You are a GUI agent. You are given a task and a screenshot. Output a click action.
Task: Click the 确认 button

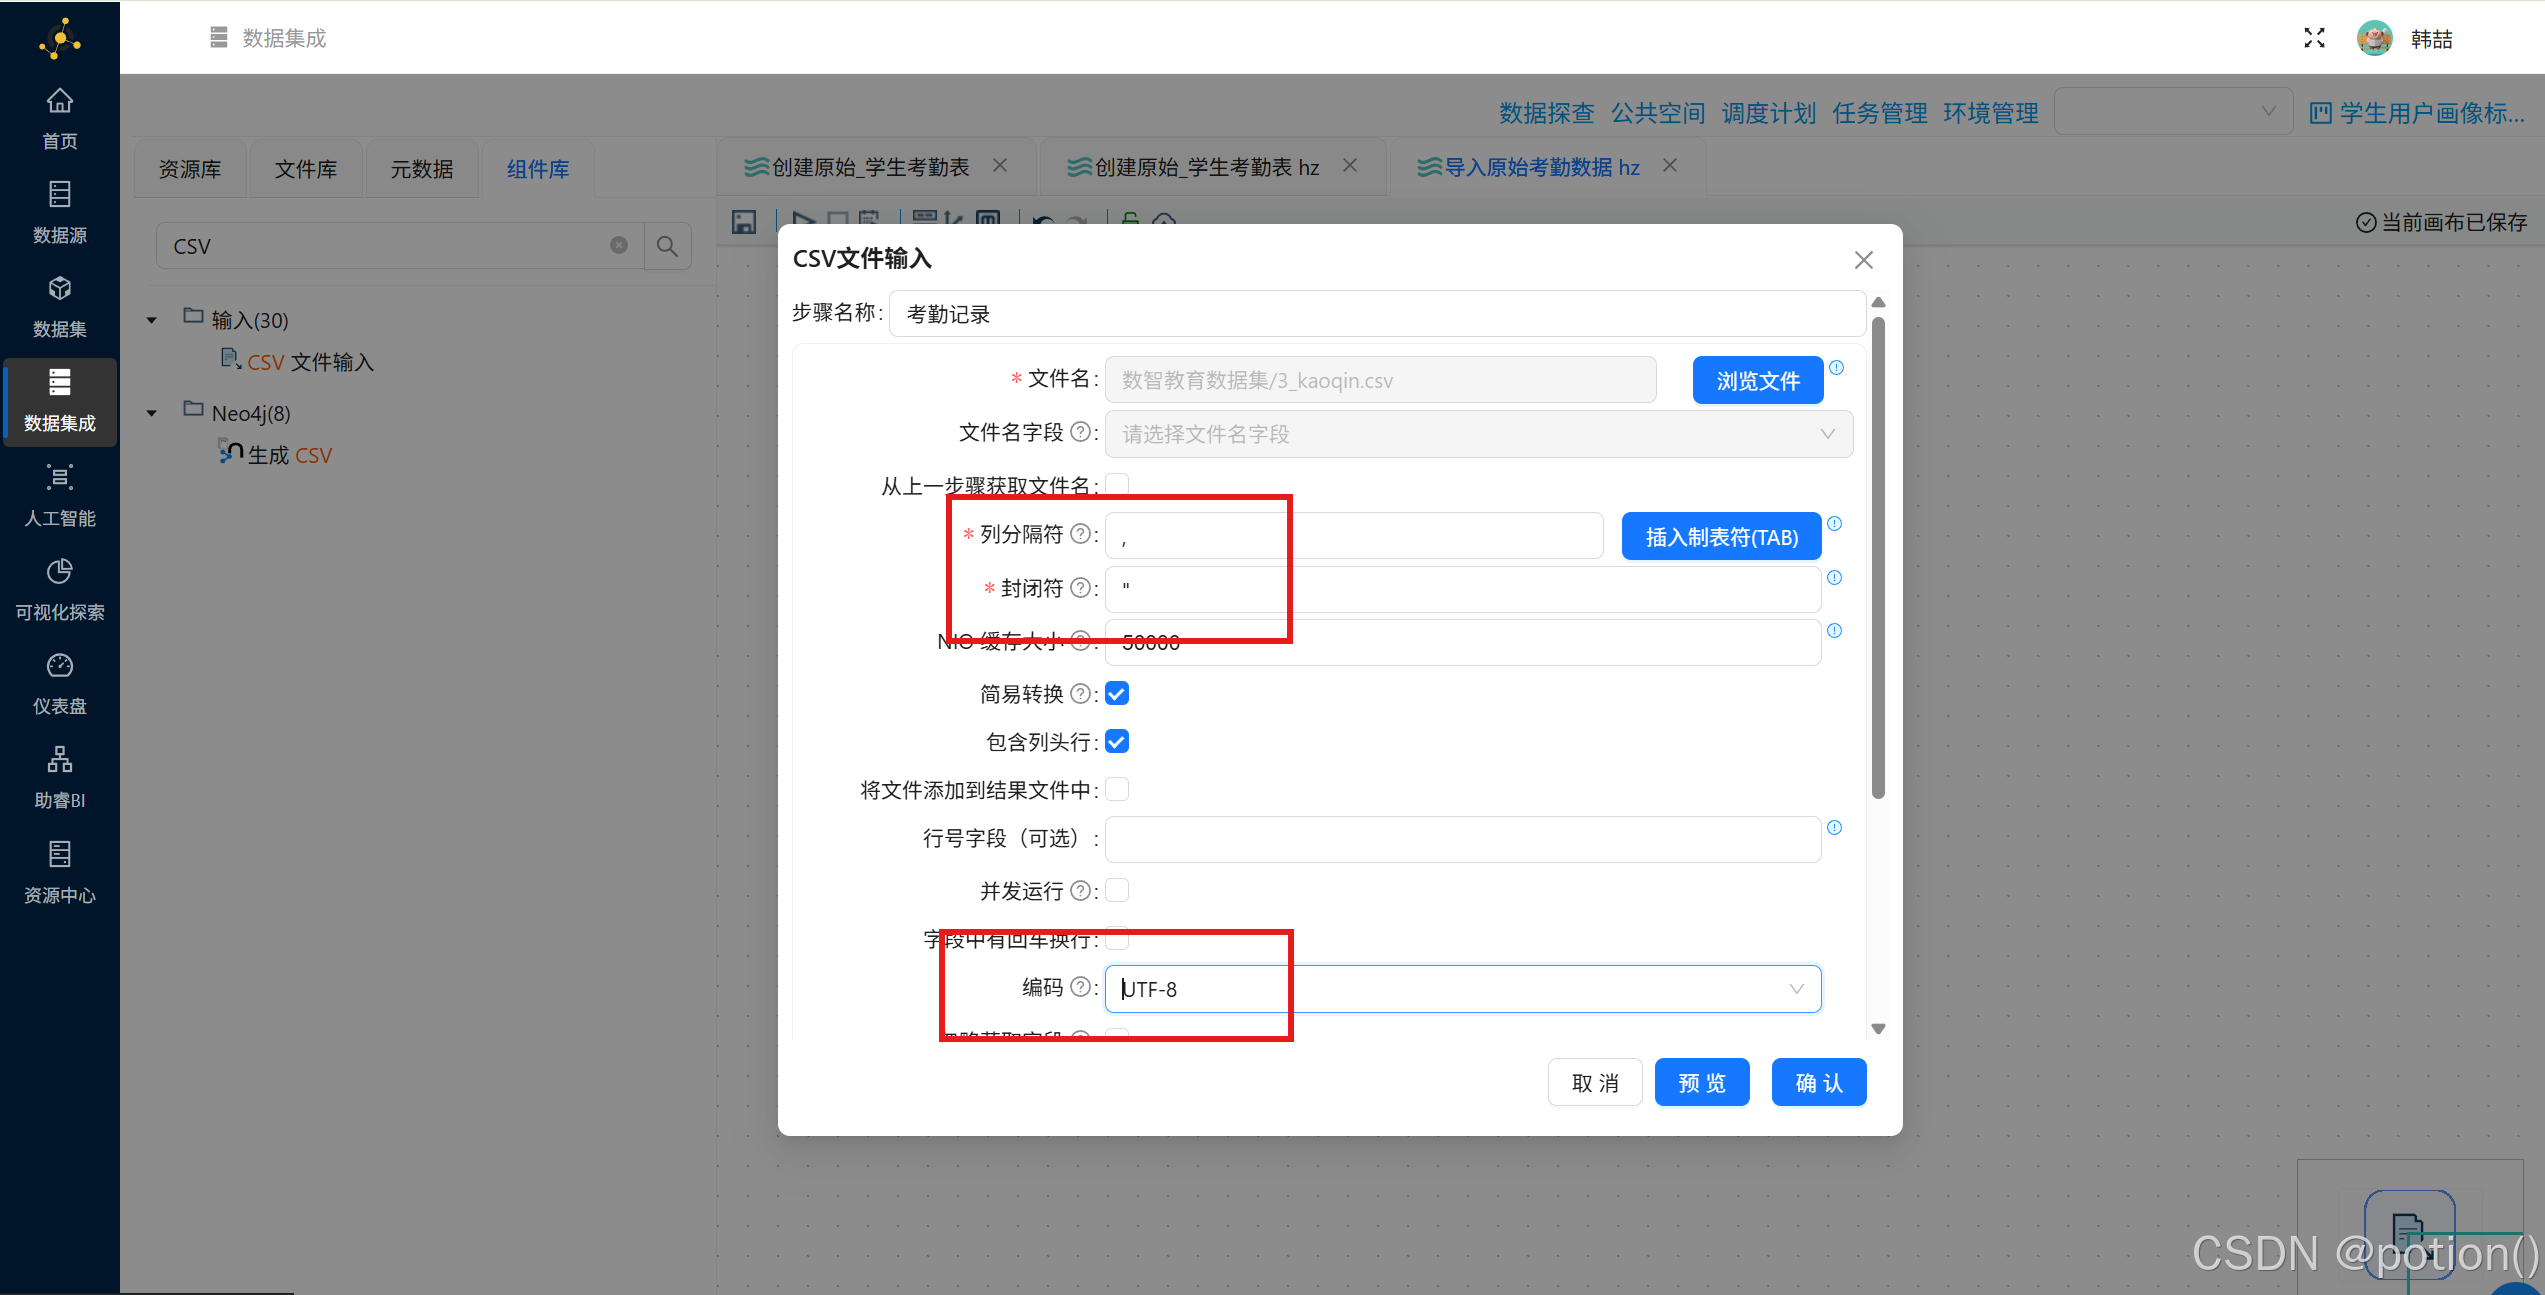(x=1819, y=1083)
